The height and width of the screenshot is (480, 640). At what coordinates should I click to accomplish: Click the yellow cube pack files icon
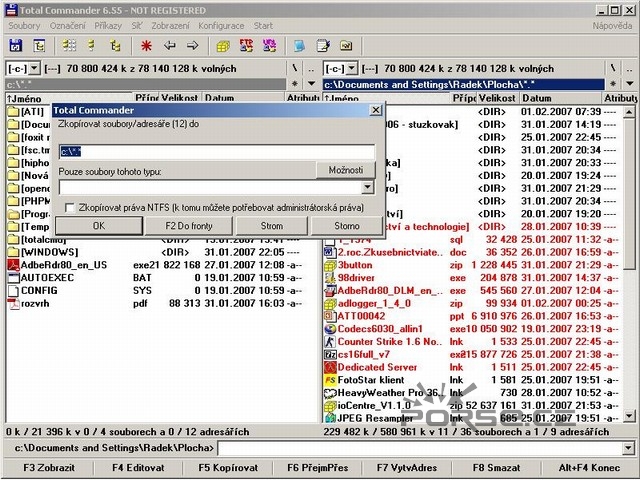pos(223,45)
